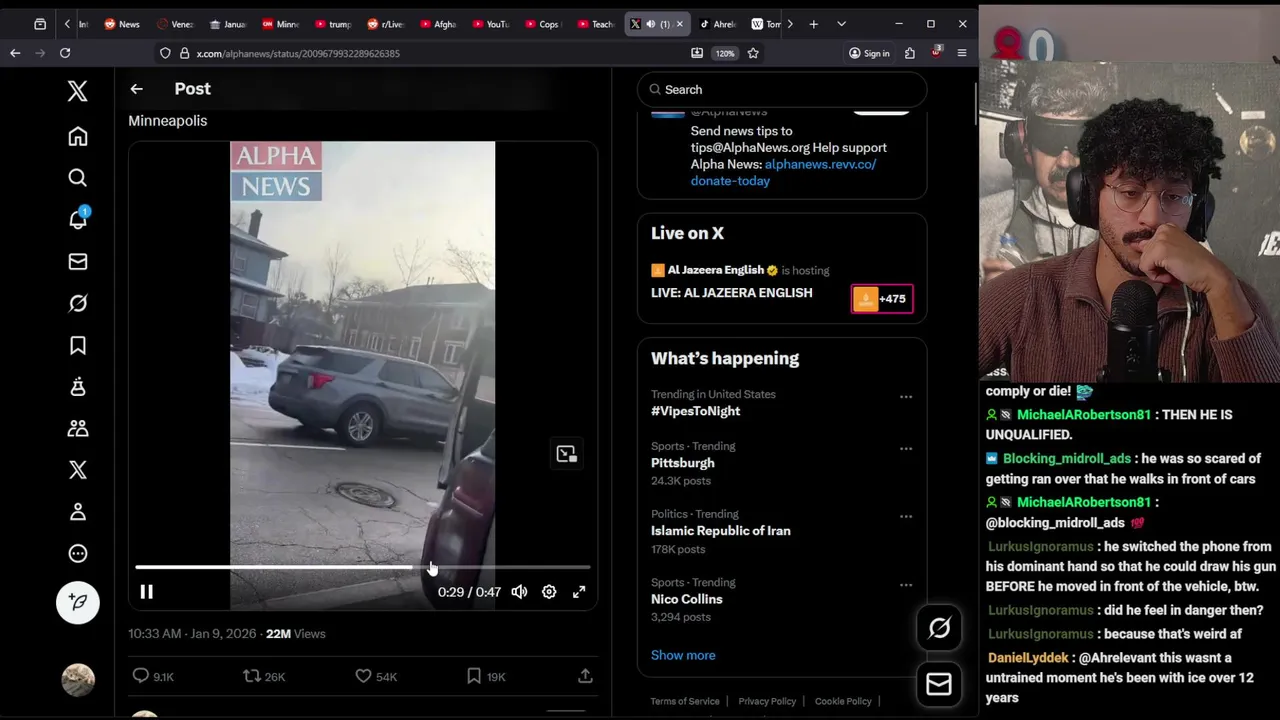Click Show more under What's happening
Viewport: 1280px width, 720px height.
click(683, 655)
